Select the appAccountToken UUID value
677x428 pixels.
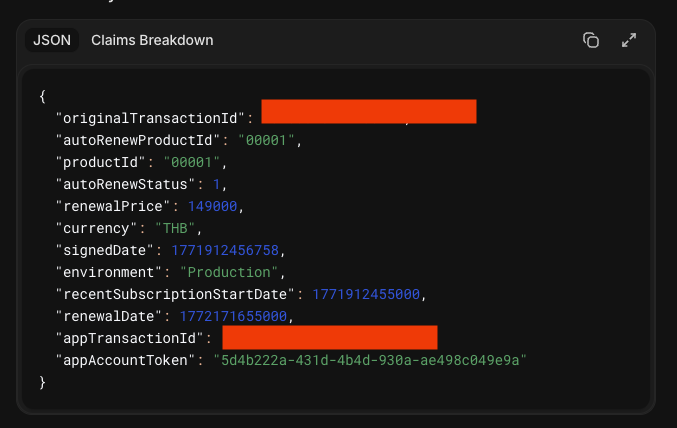(369, 359)
